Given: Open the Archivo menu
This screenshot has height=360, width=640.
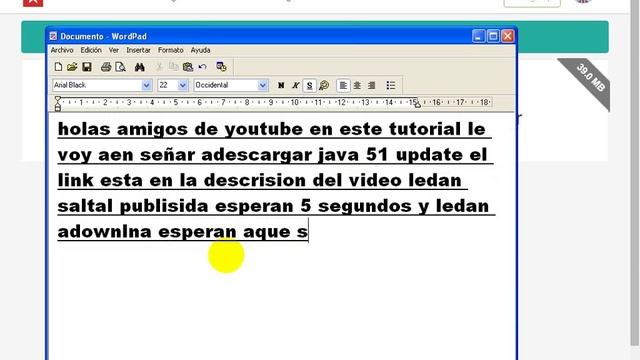Looking at the screenshot, I should click(62, 50).
